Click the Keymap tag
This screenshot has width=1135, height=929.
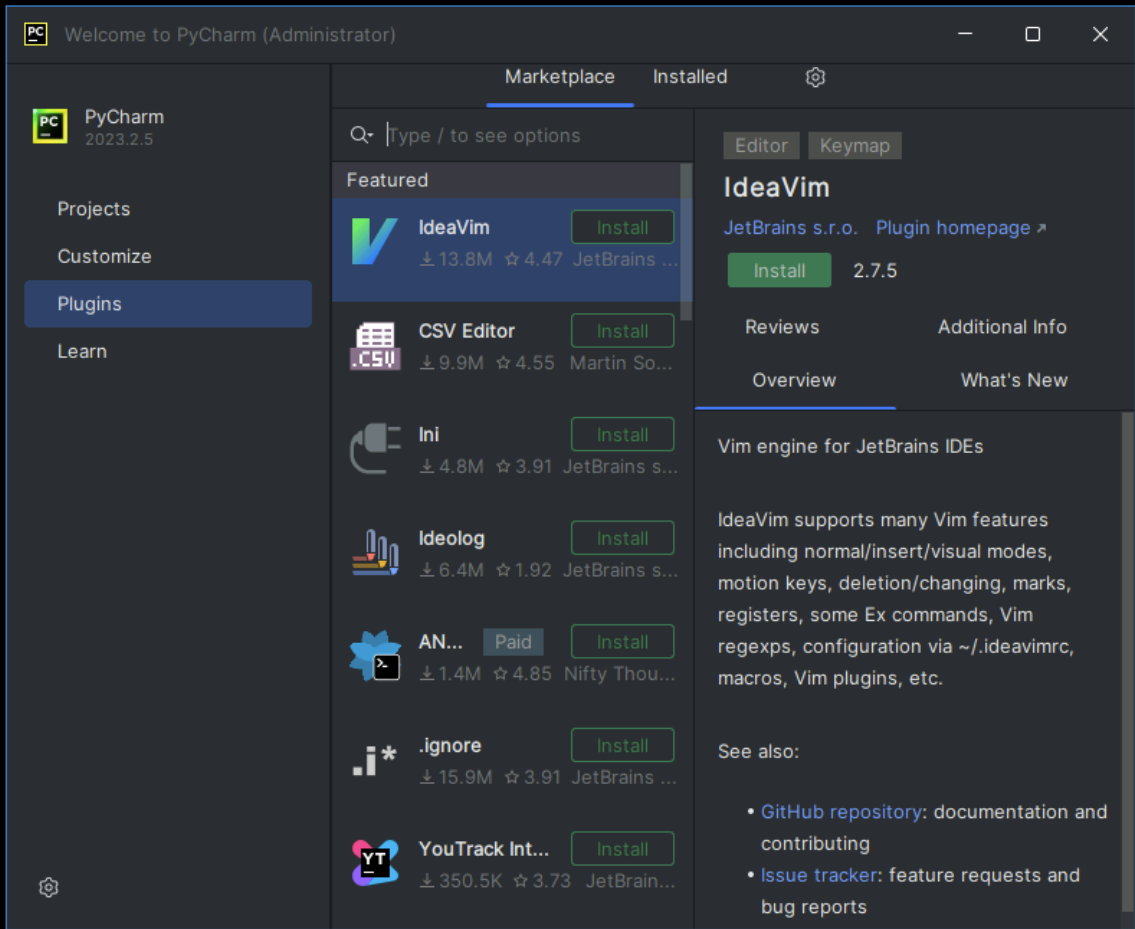(x=854, y=146)
